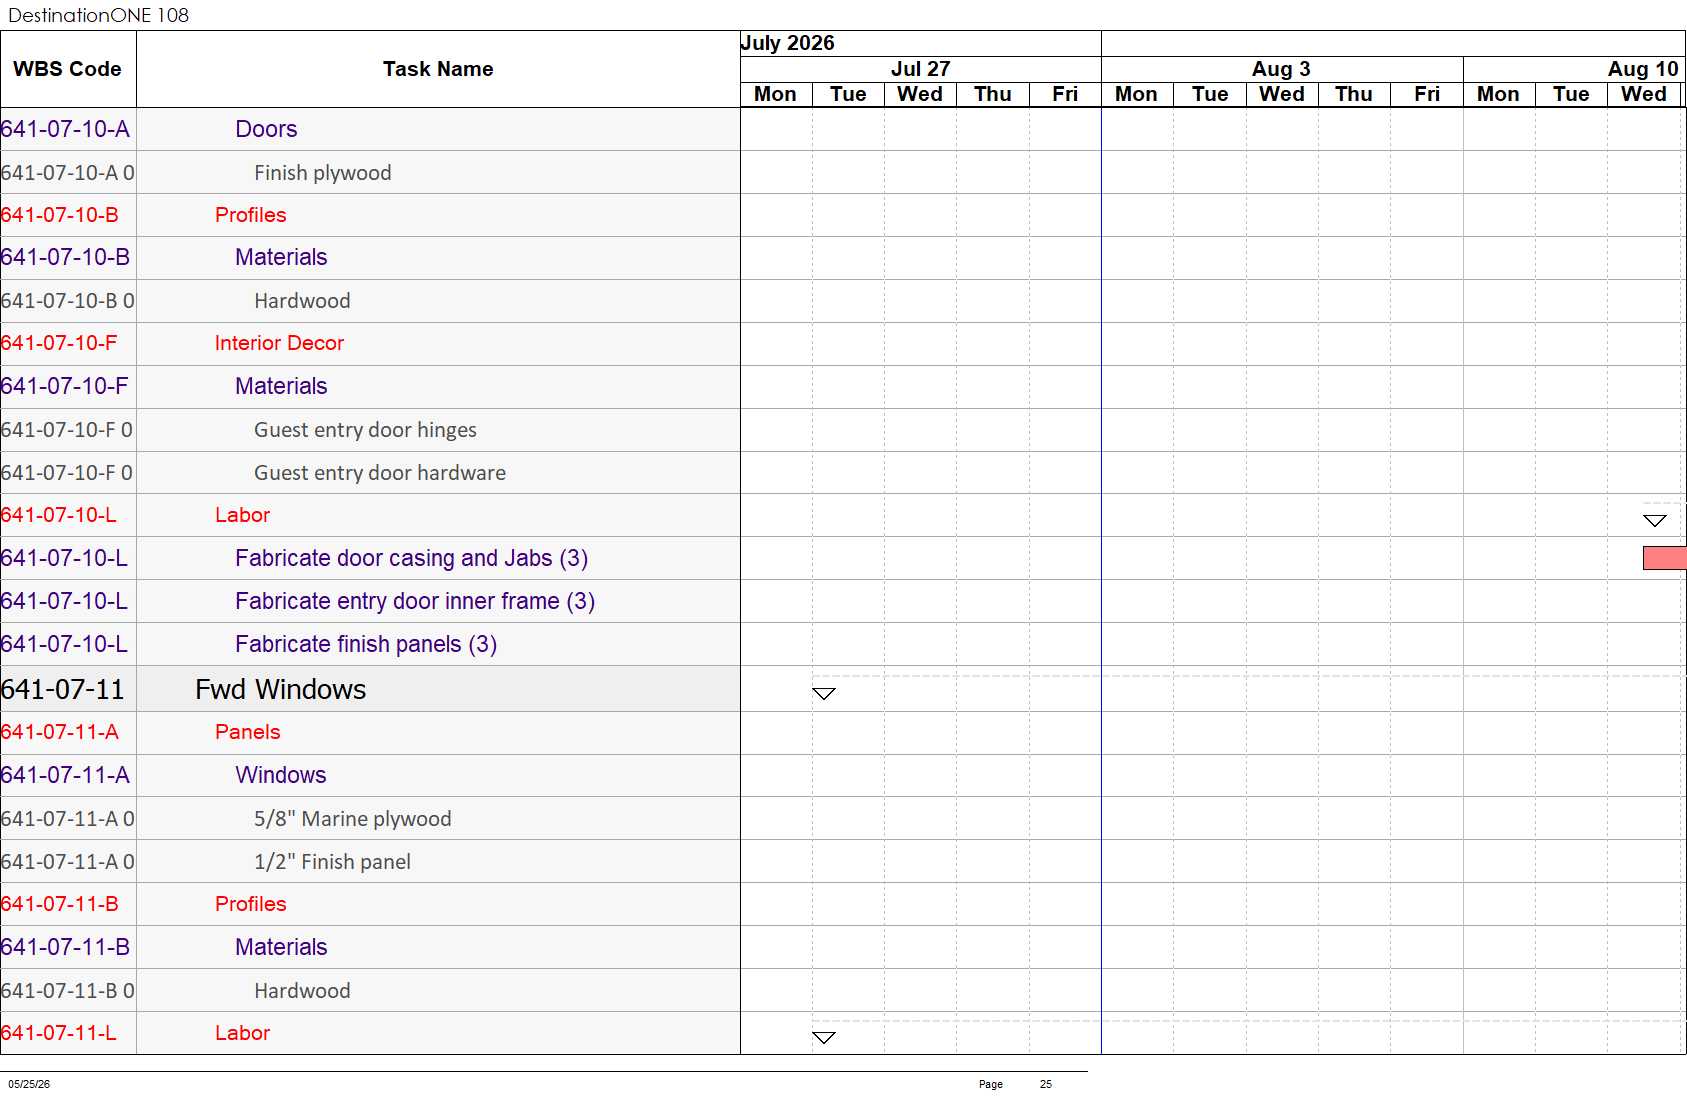Select Fabricate entry door inner frame (3)
Viewport: 1687px width, 1097px height.
415,601
